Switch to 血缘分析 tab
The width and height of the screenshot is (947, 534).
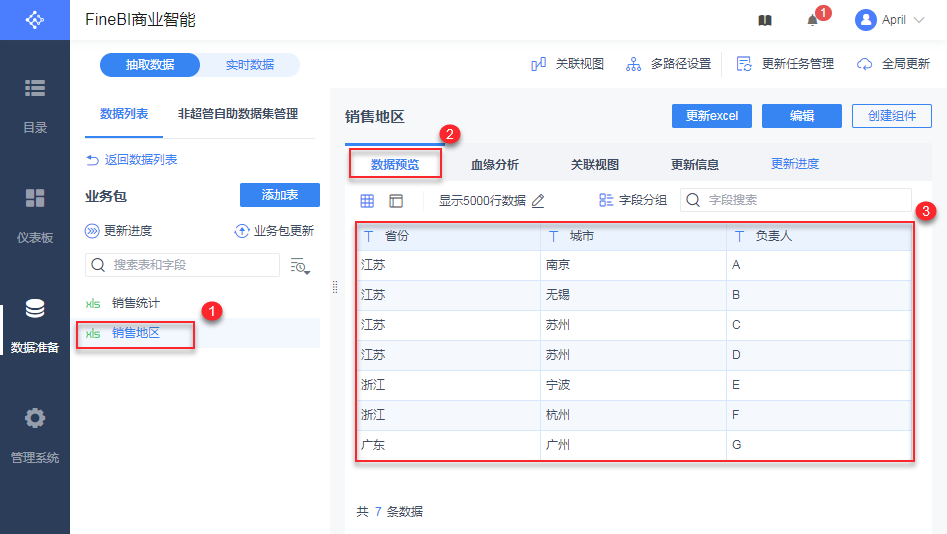pyautogui.click(x=495, y=164)
